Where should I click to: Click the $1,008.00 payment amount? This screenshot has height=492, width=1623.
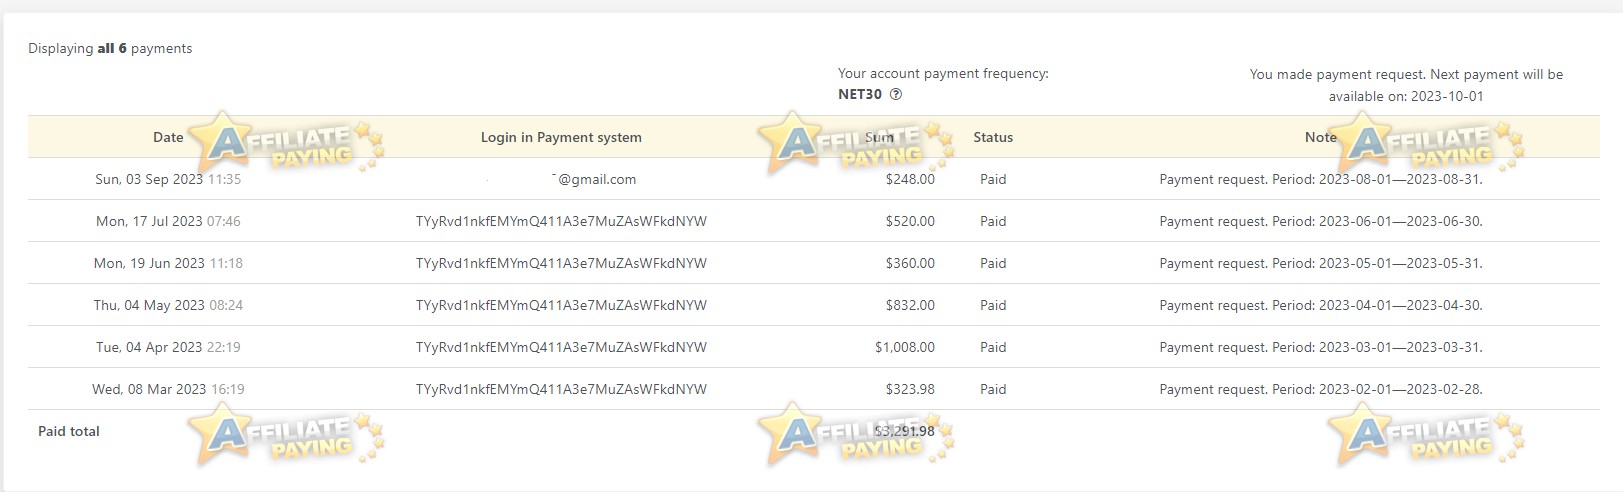905,347
